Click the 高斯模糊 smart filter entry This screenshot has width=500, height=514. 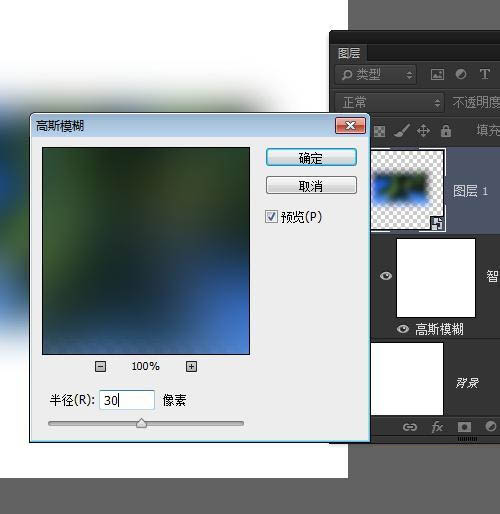point(439,329)
